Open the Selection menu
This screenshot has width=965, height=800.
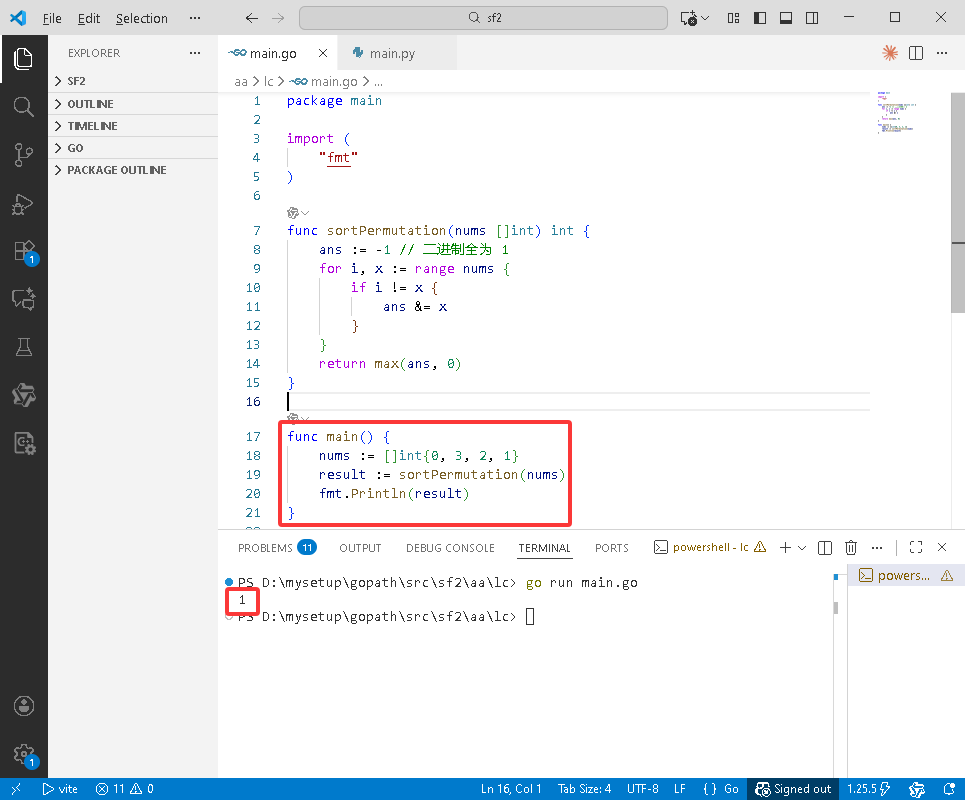(142, 18)
